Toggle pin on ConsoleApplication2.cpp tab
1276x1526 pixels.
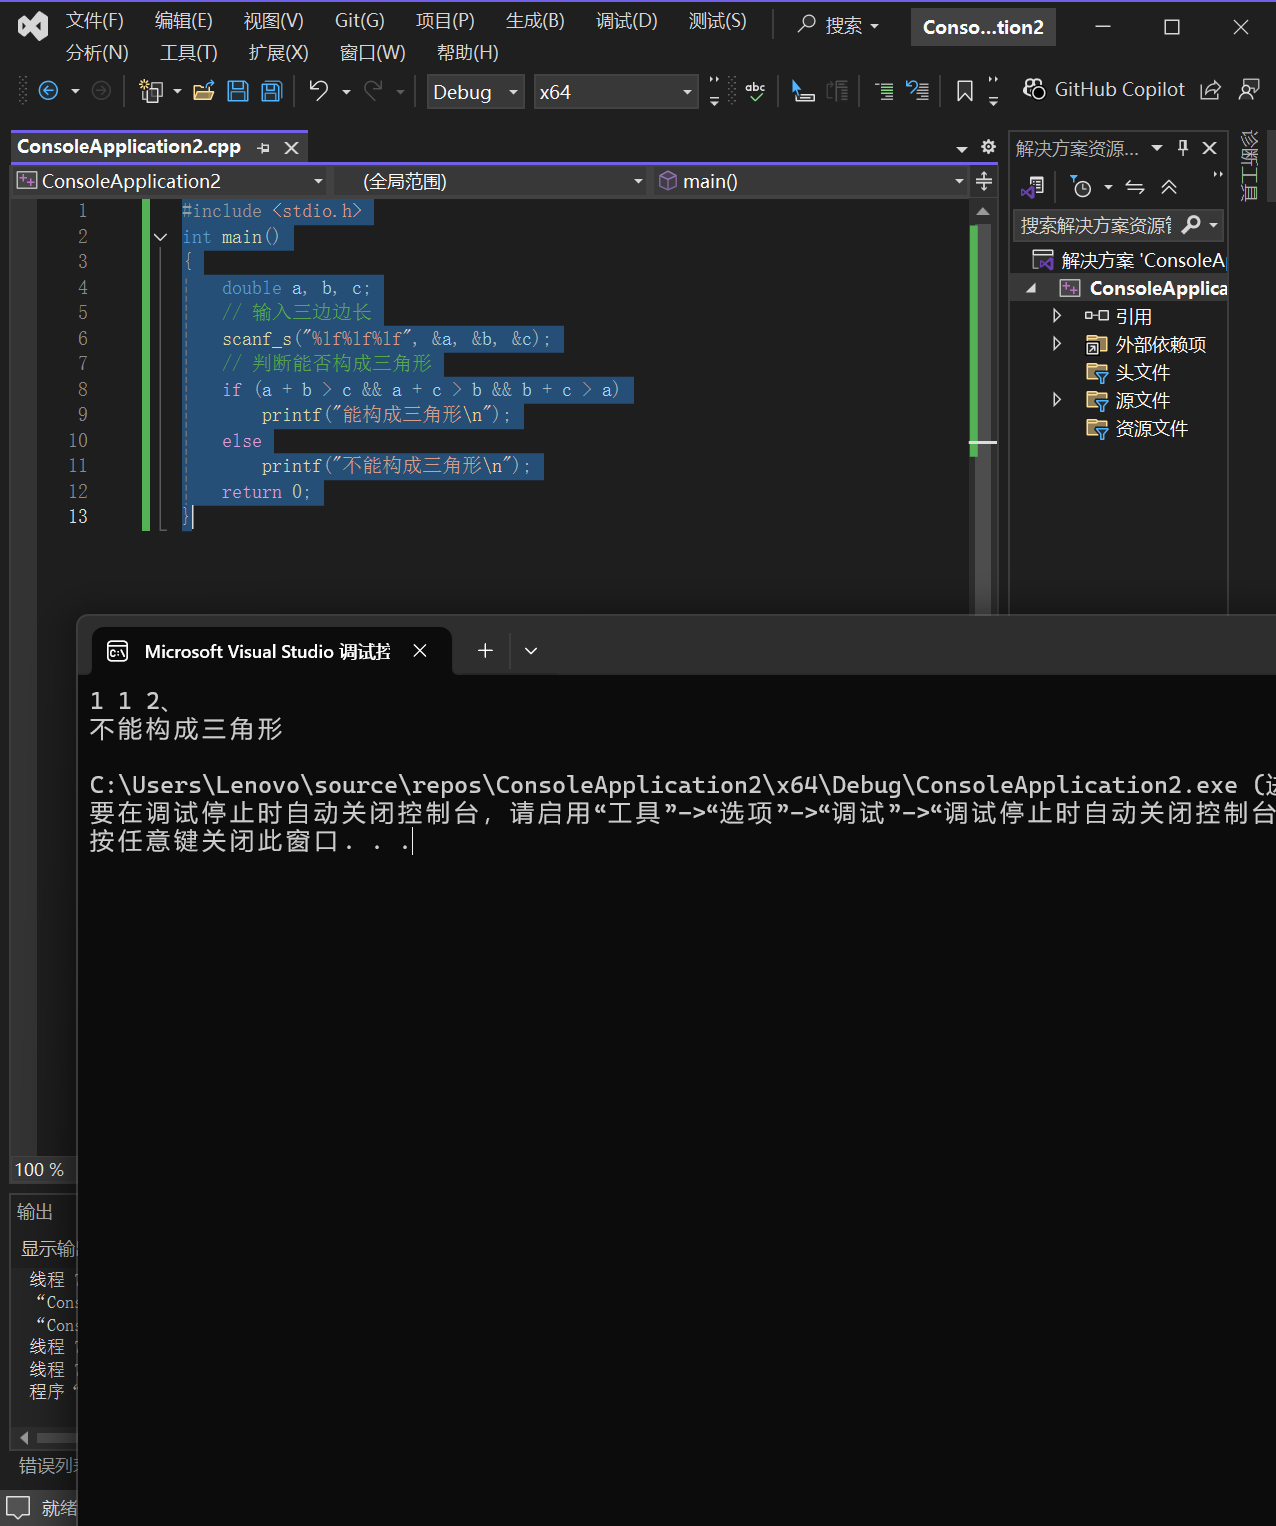(263, 148)
